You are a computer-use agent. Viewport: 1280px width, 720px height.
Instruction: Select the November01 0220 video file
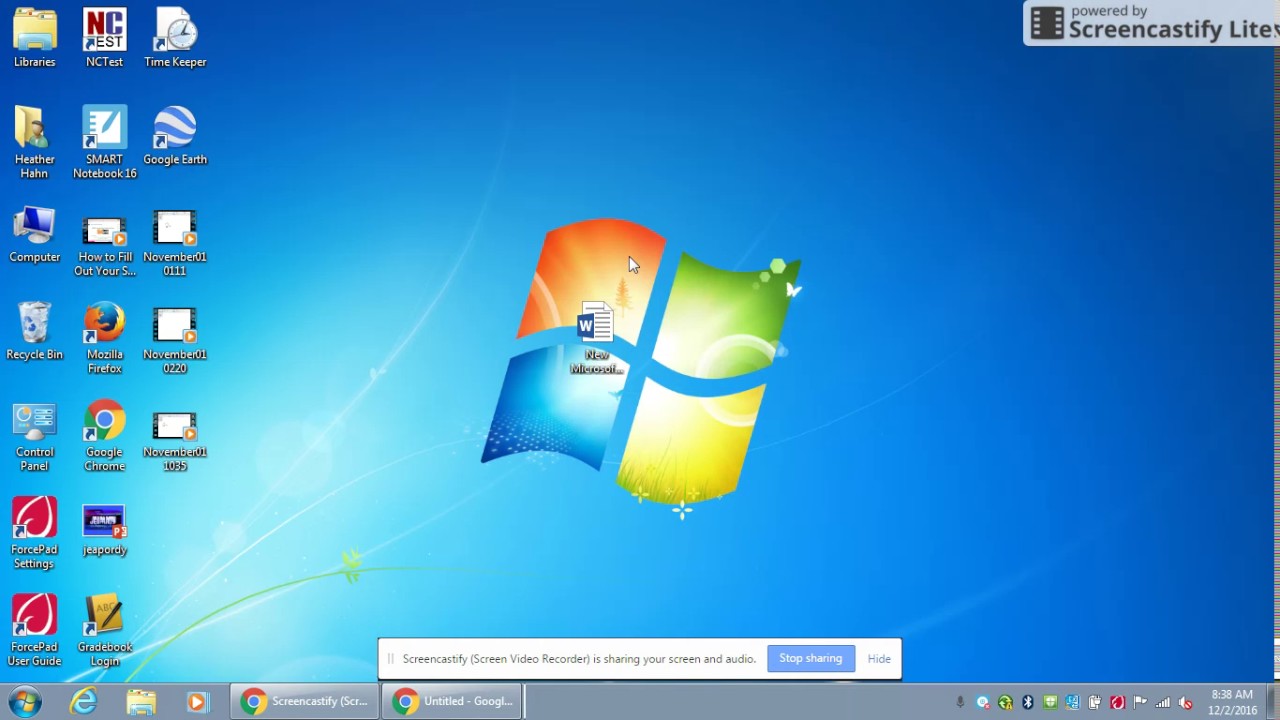coord(175,340)
